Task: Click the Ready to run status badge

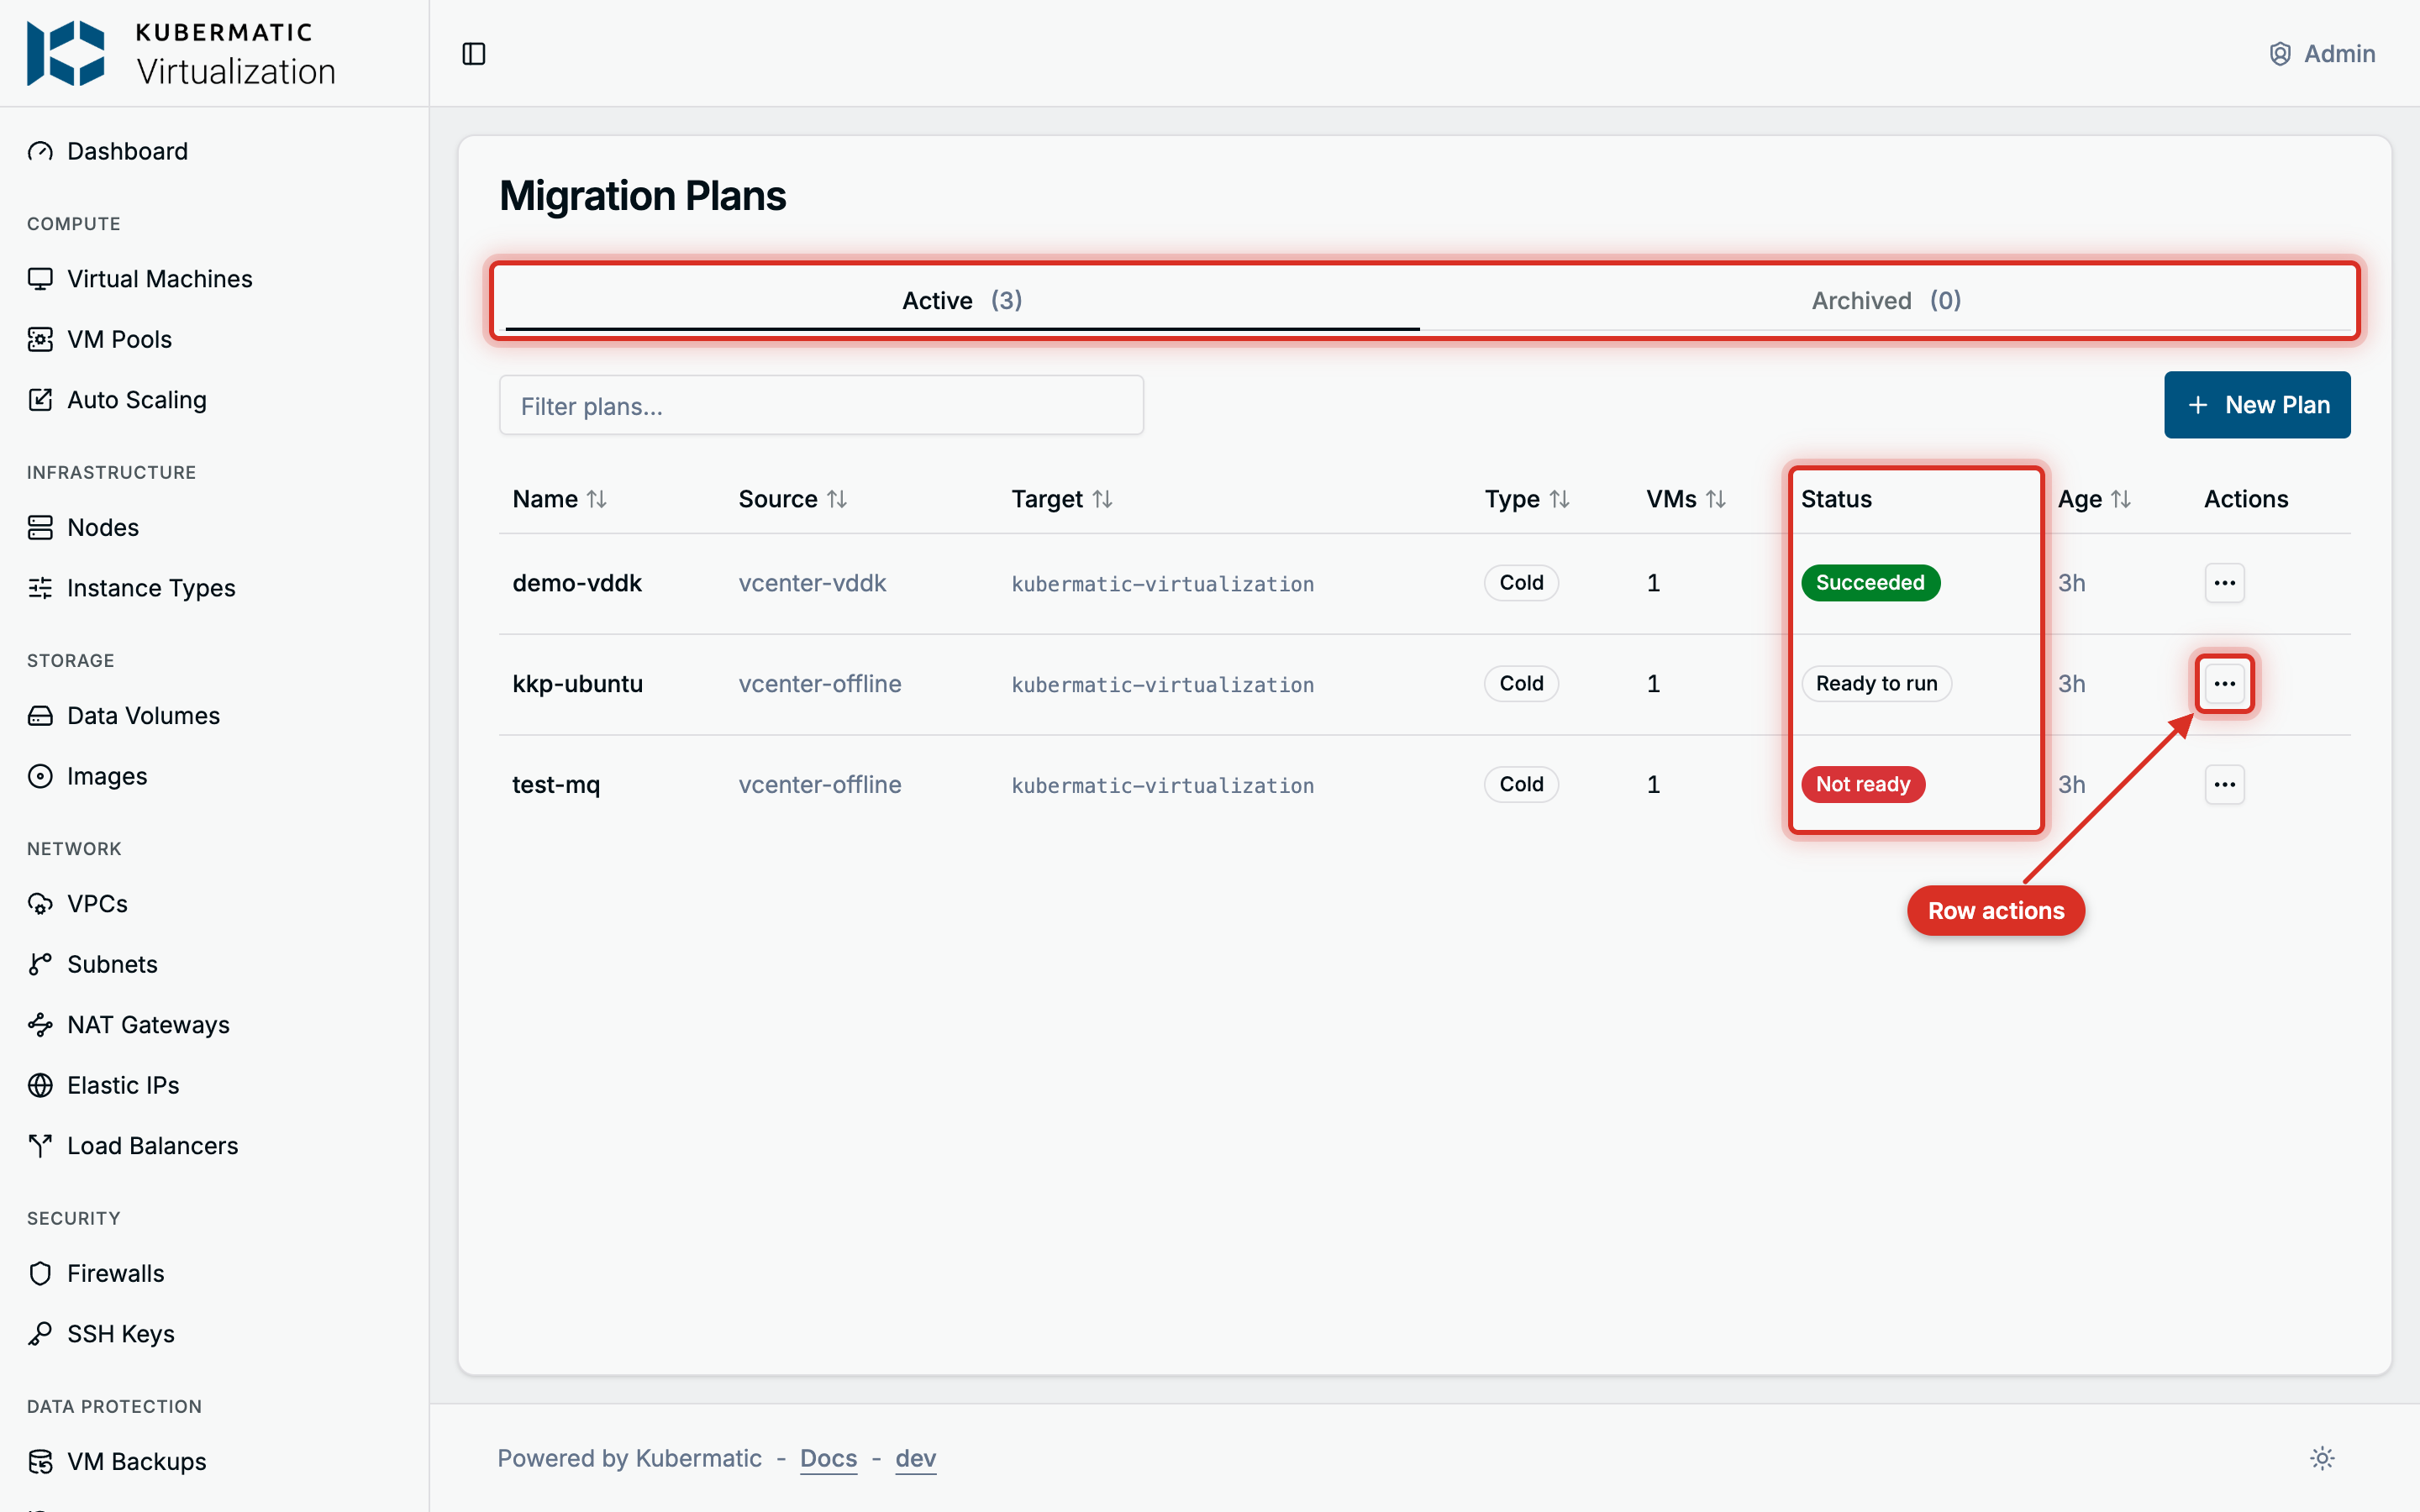Action: tap(1876, 684)
